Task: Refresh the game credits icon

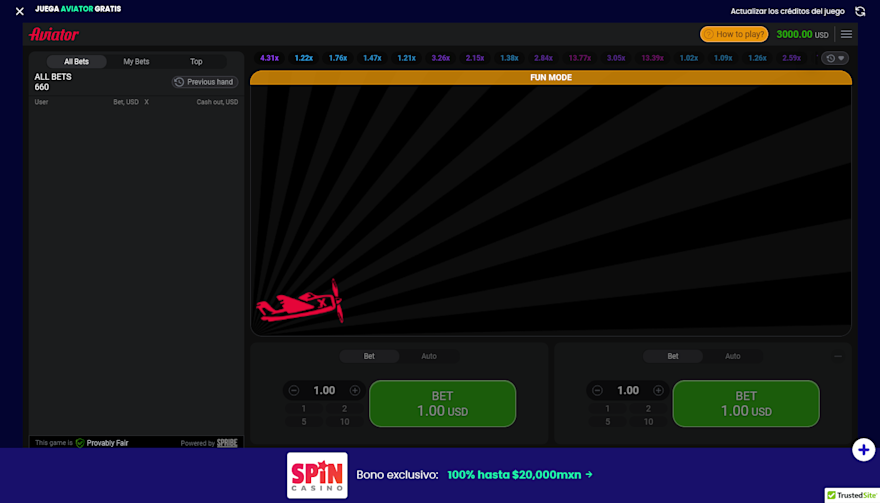Action: pos(860,11)
